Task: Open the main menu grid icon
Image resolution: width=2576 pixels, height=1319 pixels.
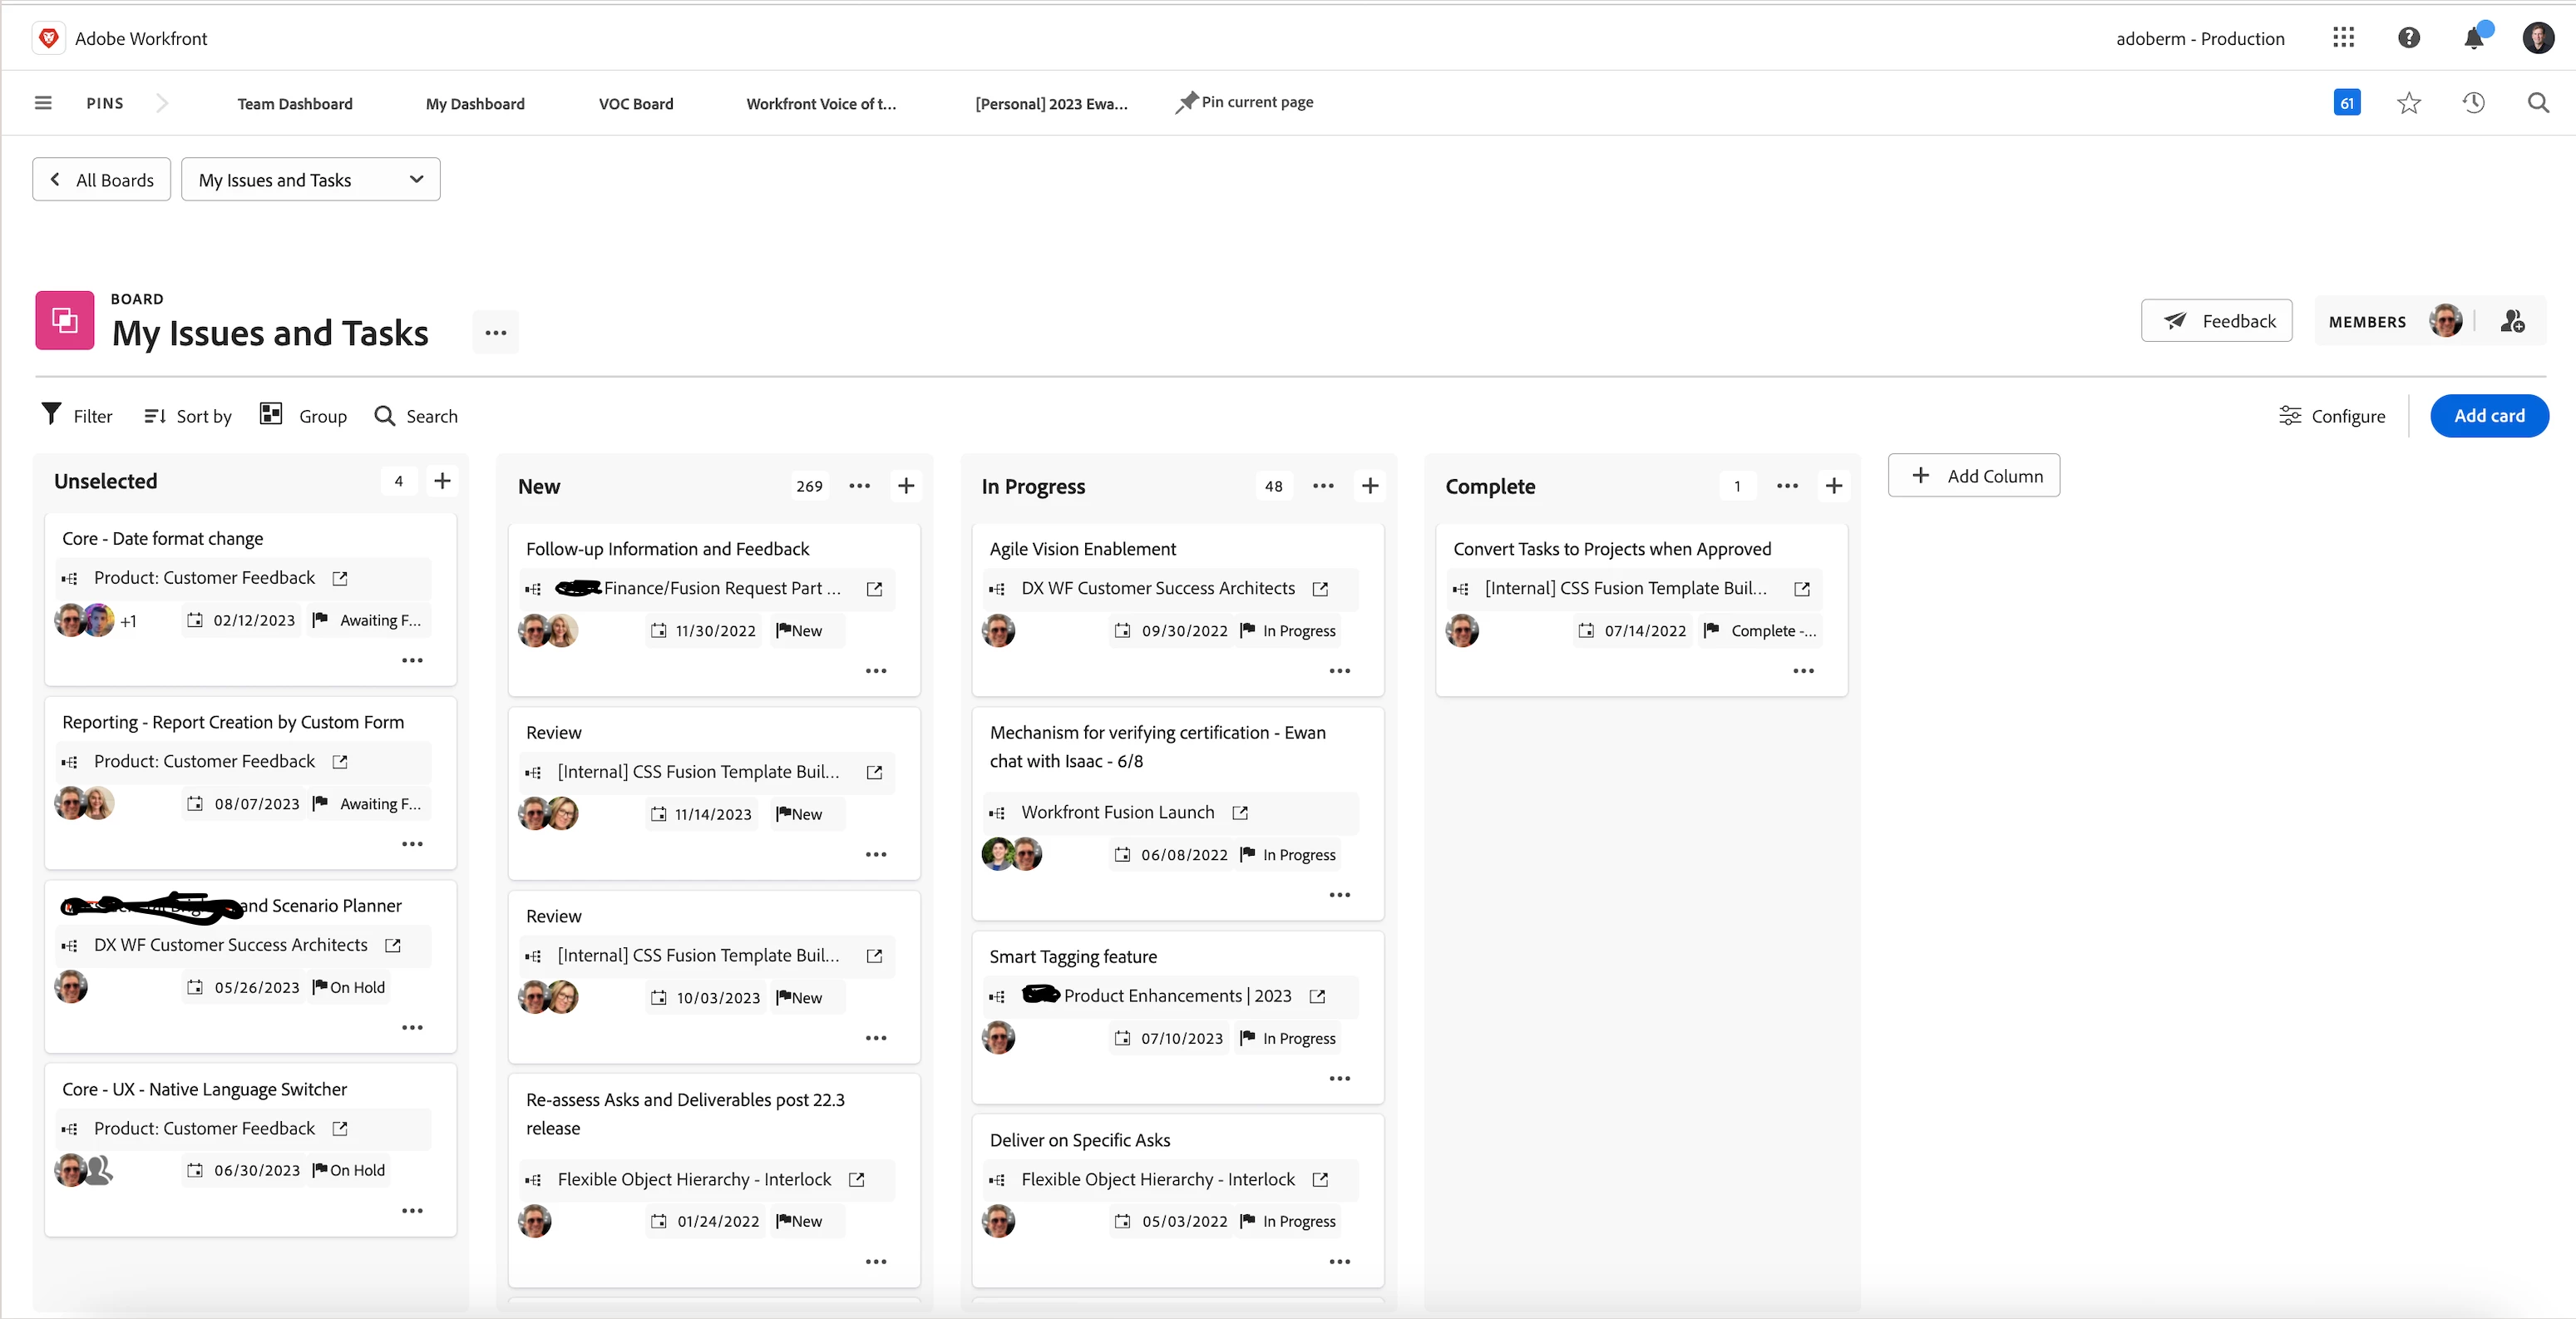Action: click(2343, 38)
